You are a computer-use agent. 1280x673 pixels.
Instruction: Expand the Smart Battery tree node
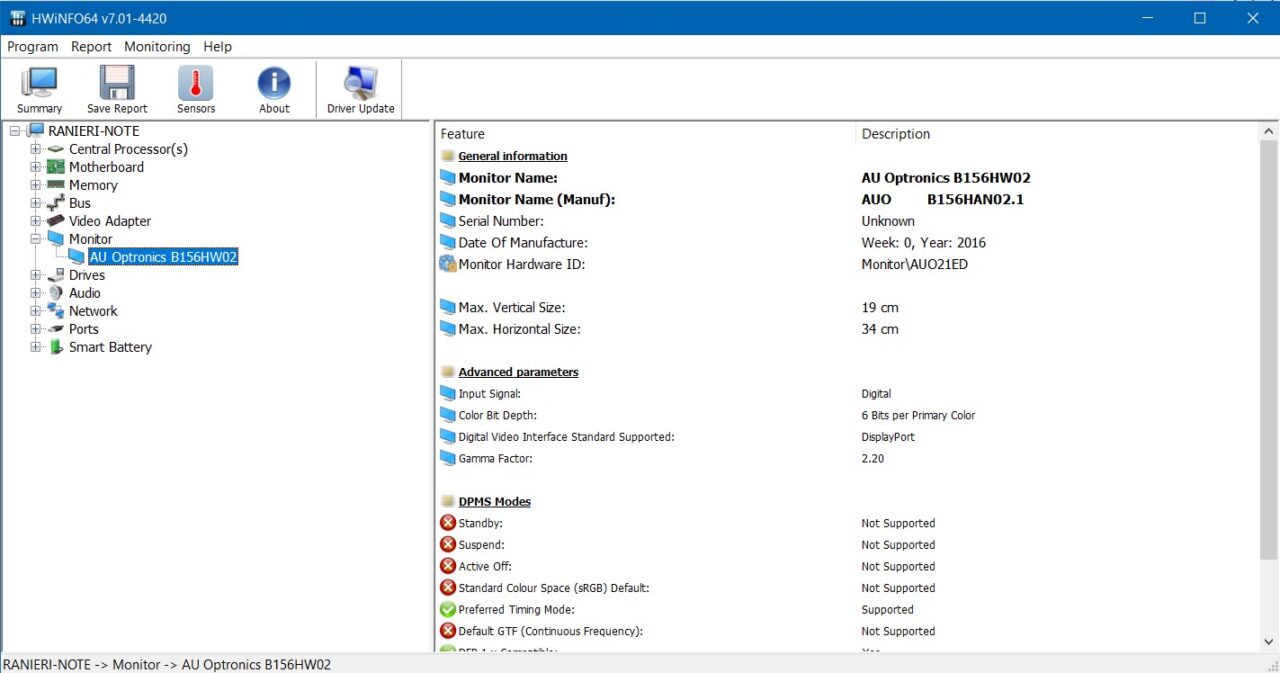click(36, 347)
